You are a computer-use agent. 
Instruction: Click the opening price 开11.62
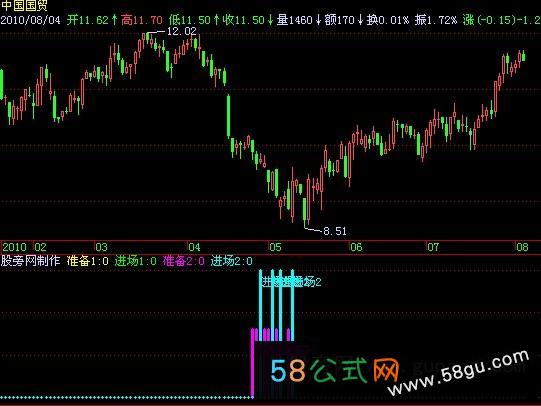click(x=88, y=20)
